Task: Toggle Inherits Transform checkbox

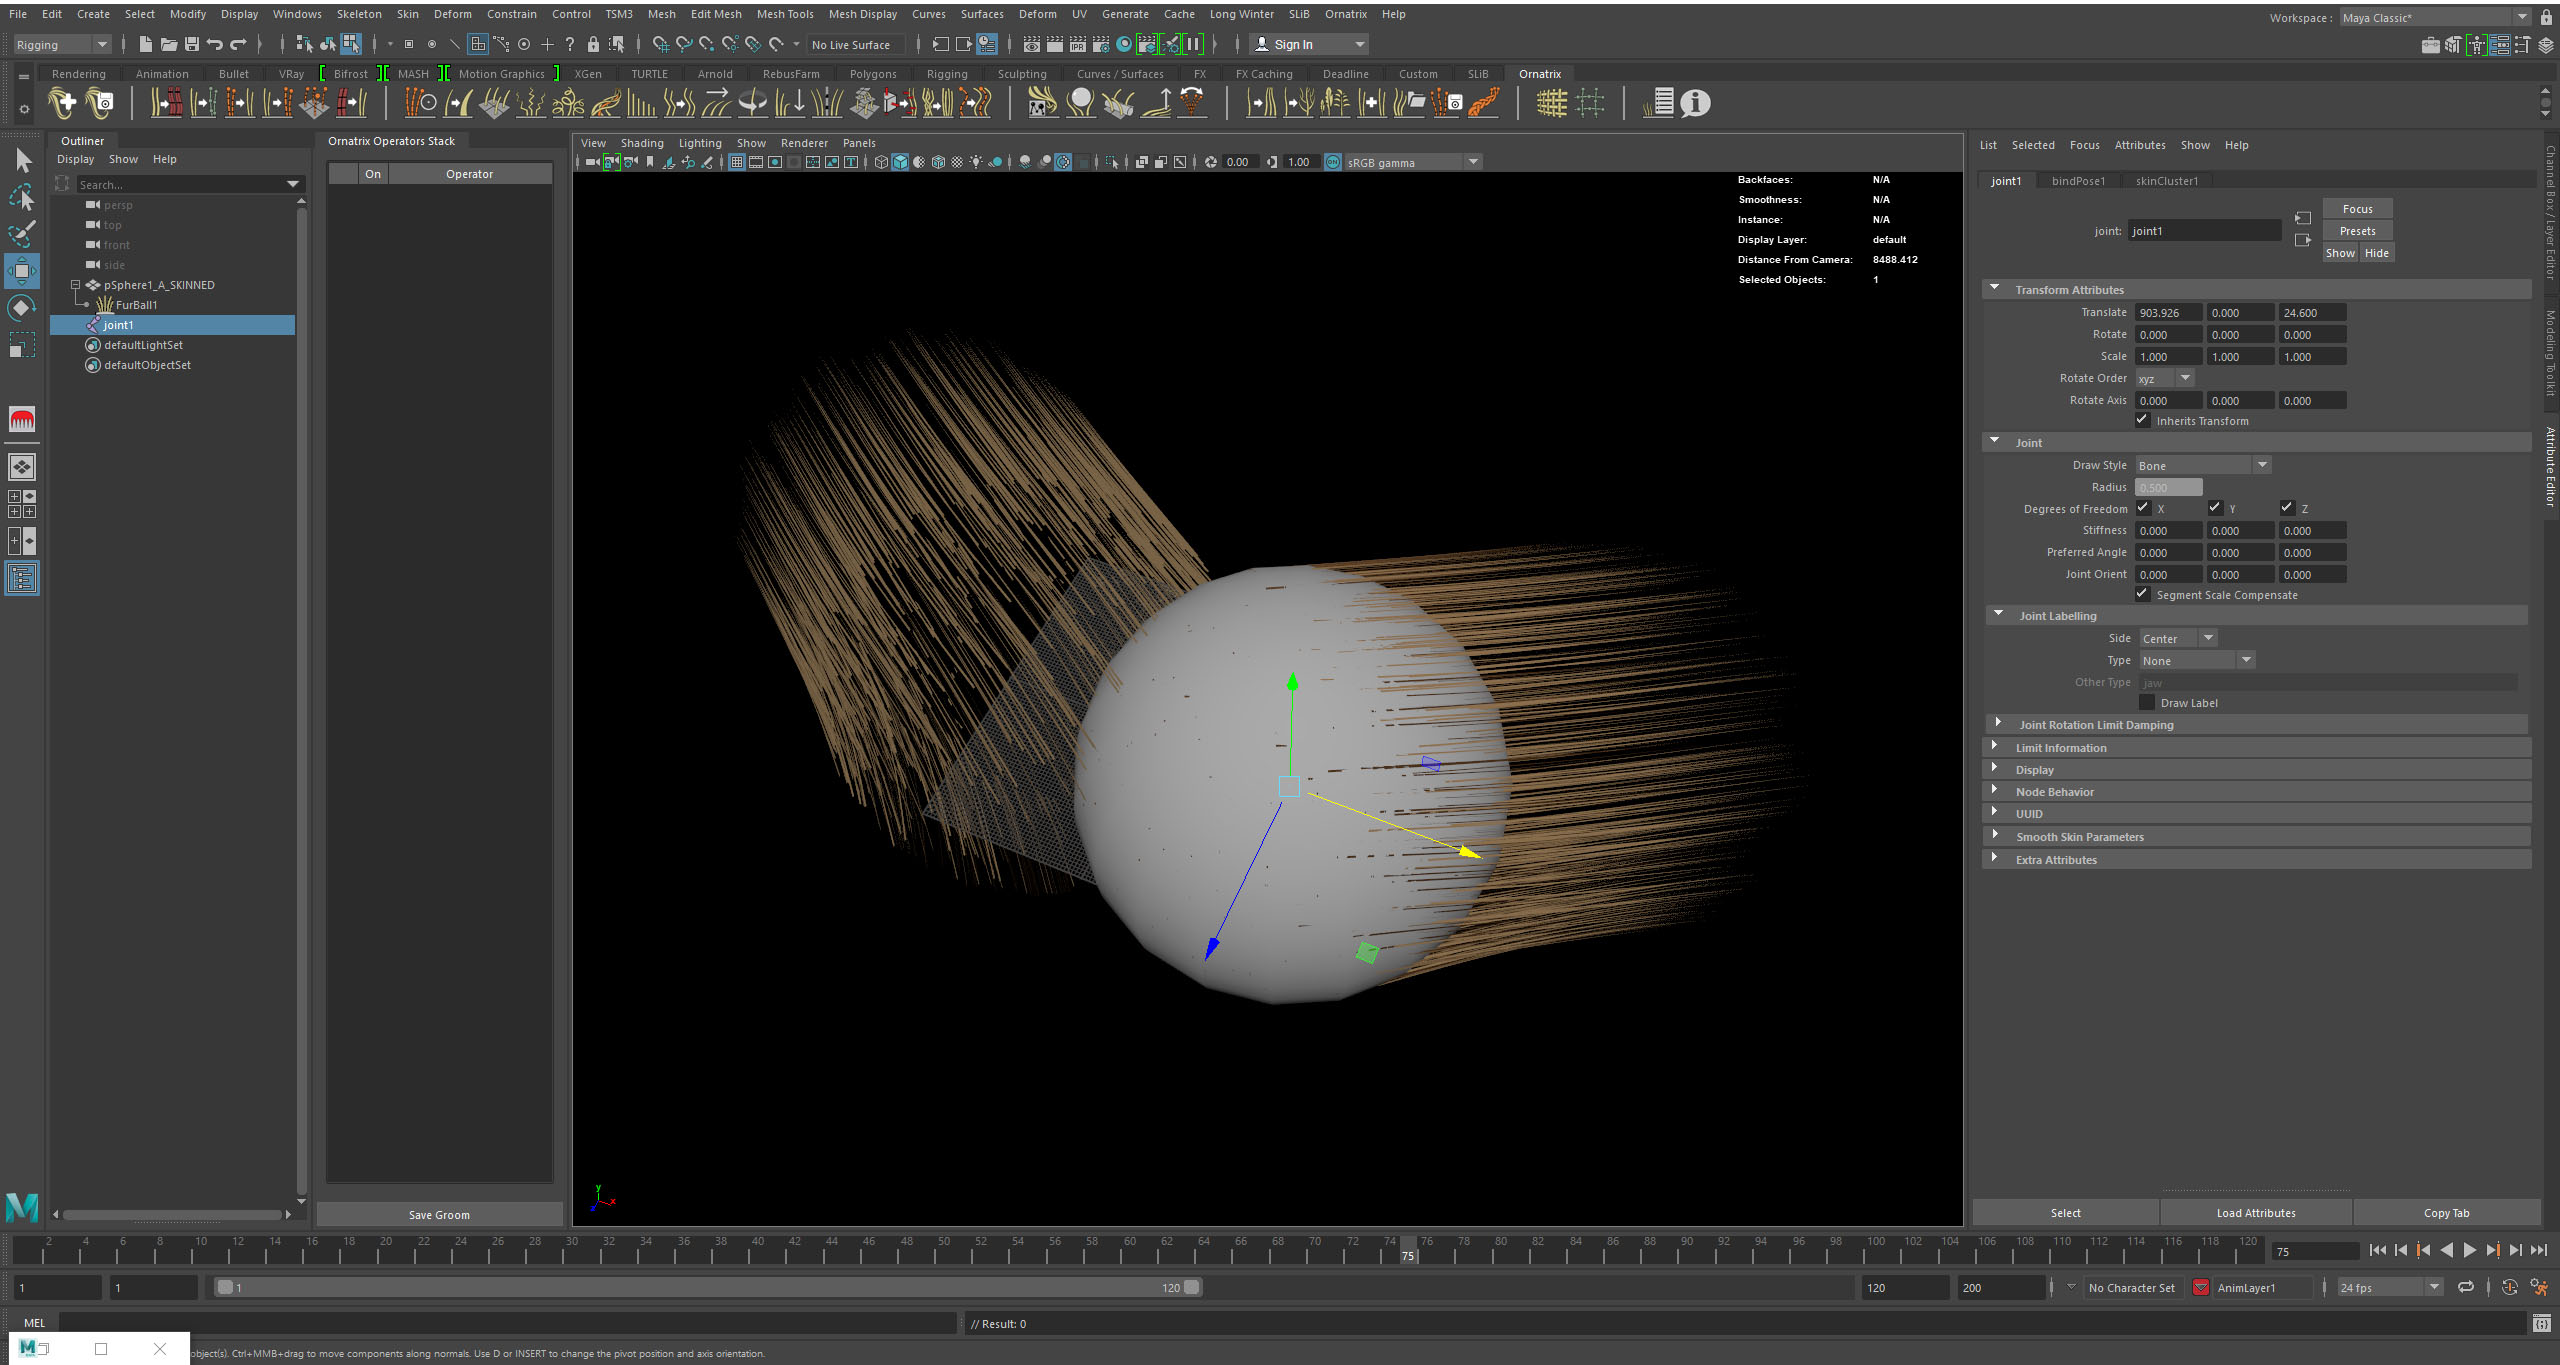Action: (x=2143, y=420)
